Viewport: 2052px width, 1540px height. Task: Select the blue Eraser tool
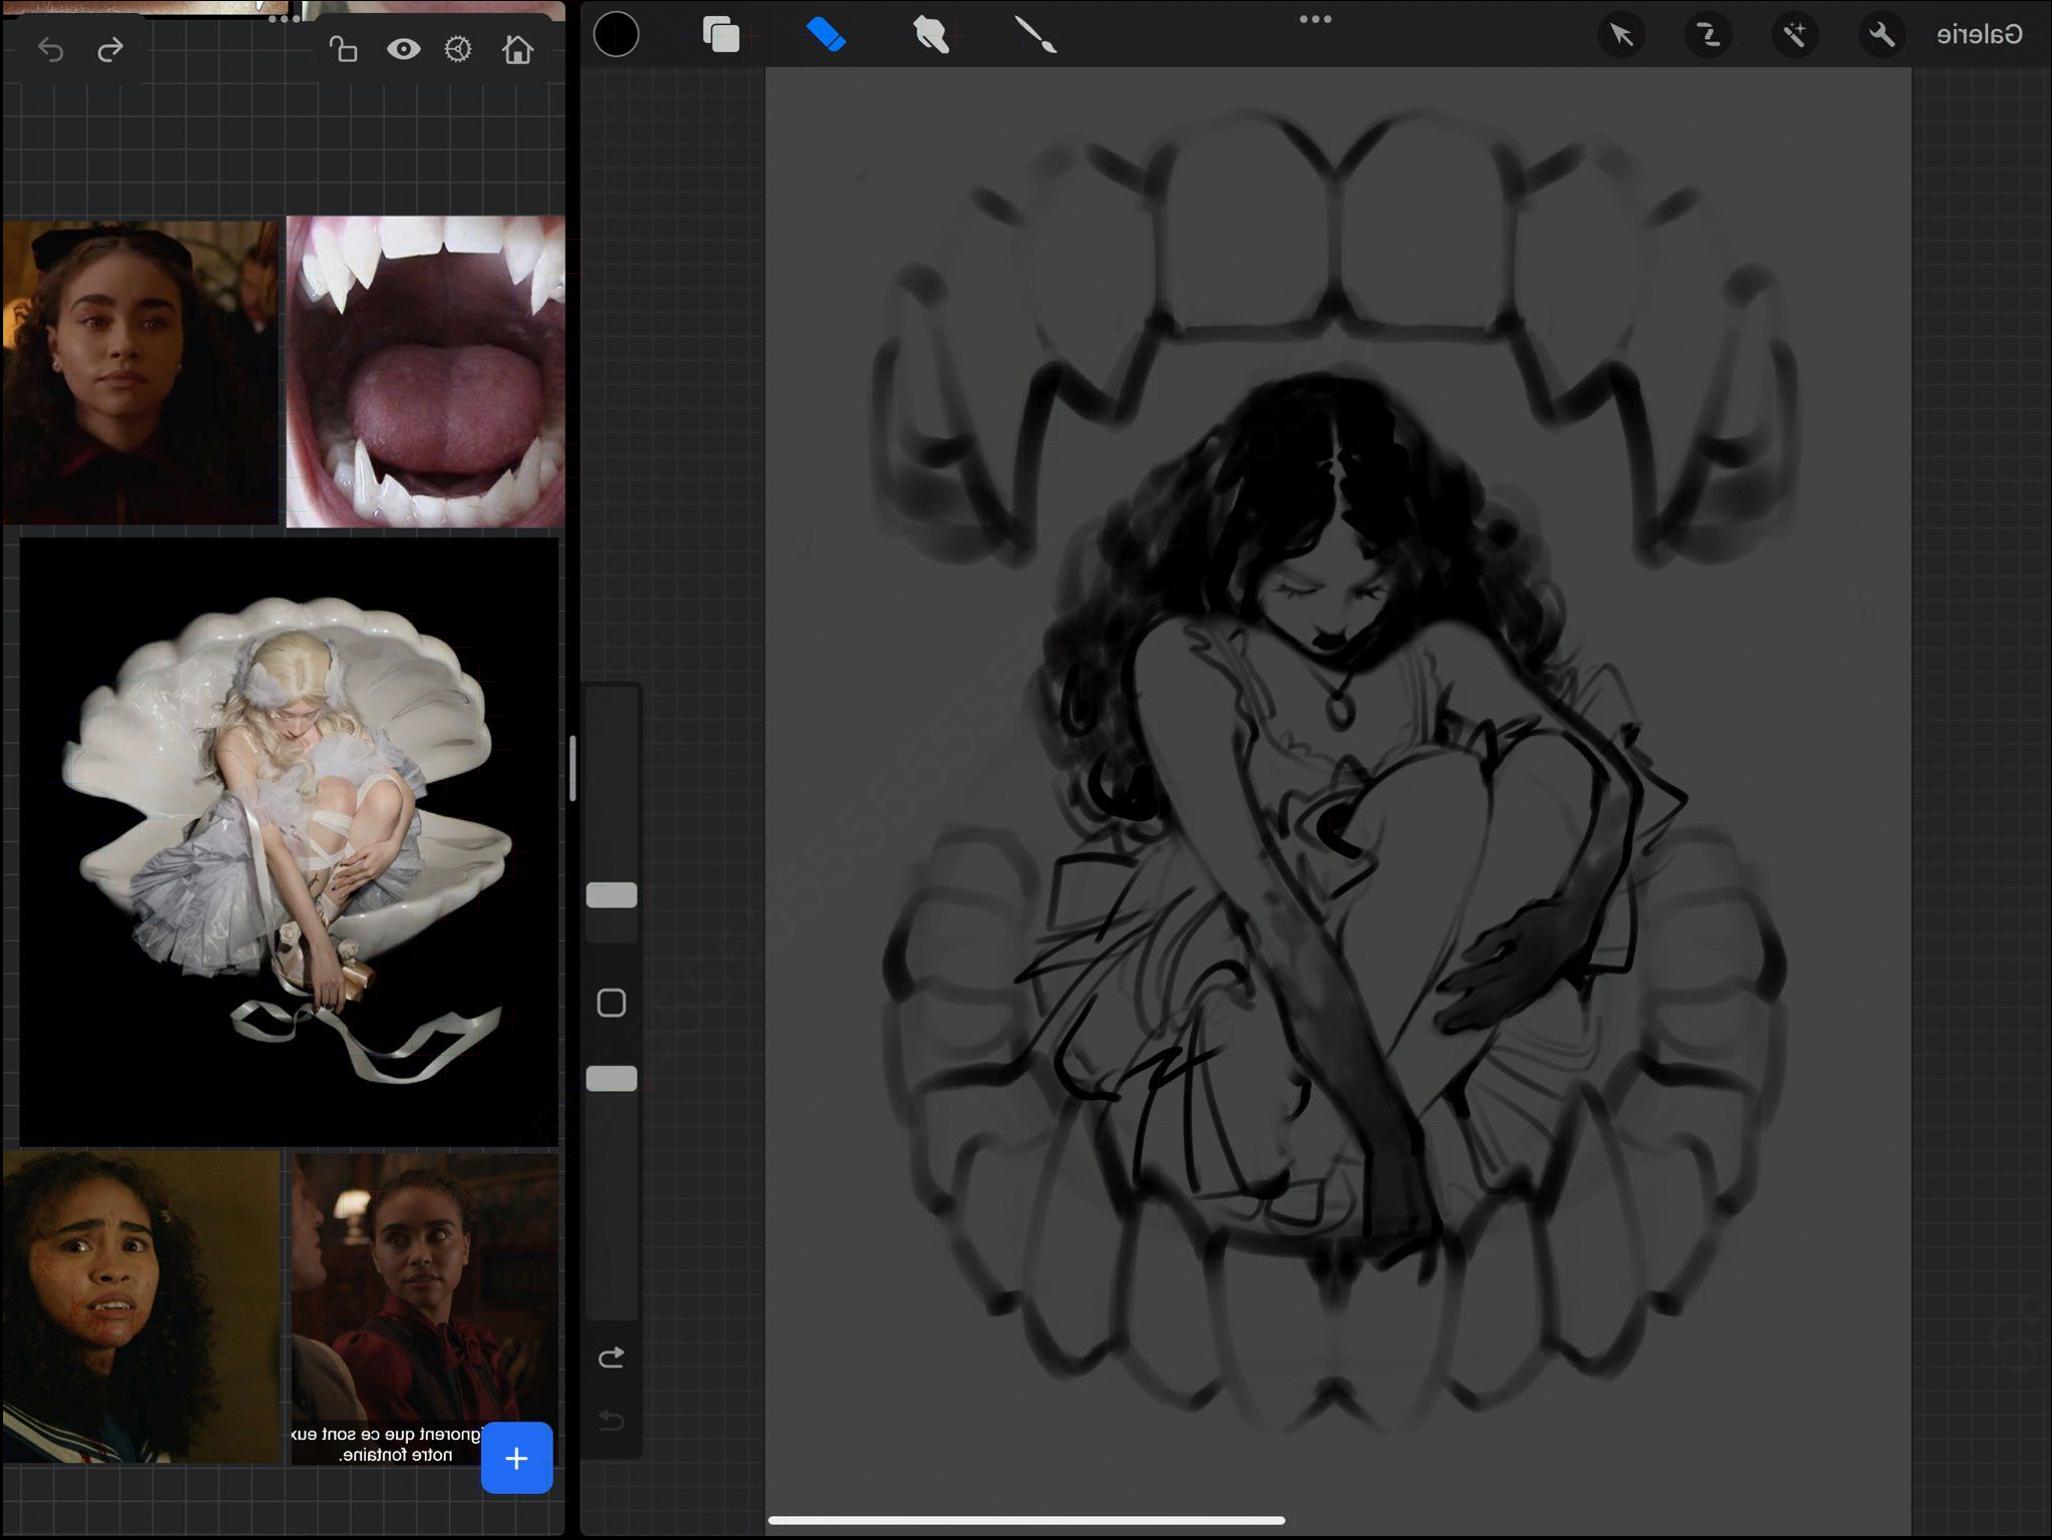826,35
